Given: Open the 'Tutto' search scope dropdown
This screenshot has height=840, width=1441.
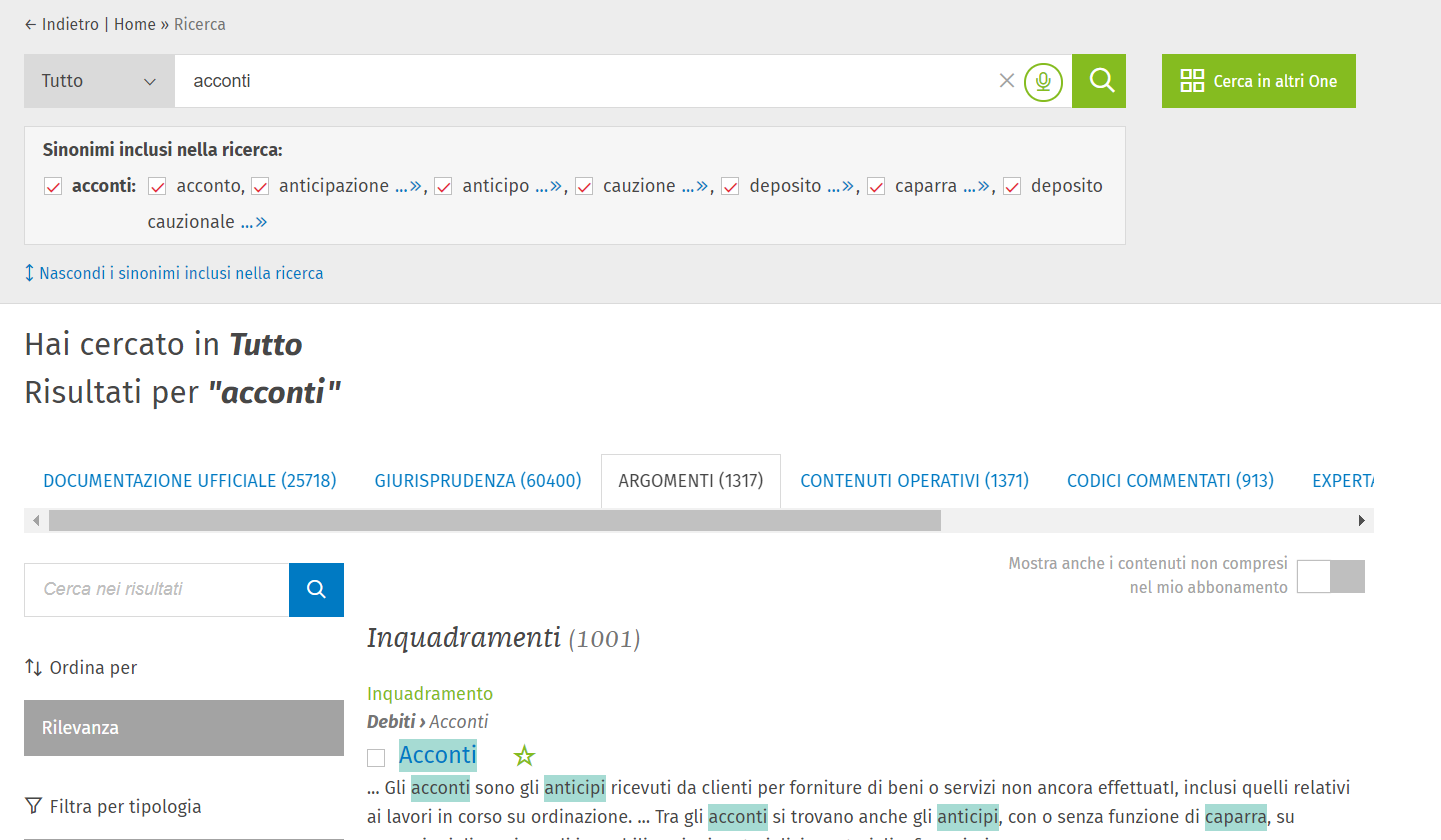Looking at the screenshot, I should pyautogui.click(x=99, y=81).
